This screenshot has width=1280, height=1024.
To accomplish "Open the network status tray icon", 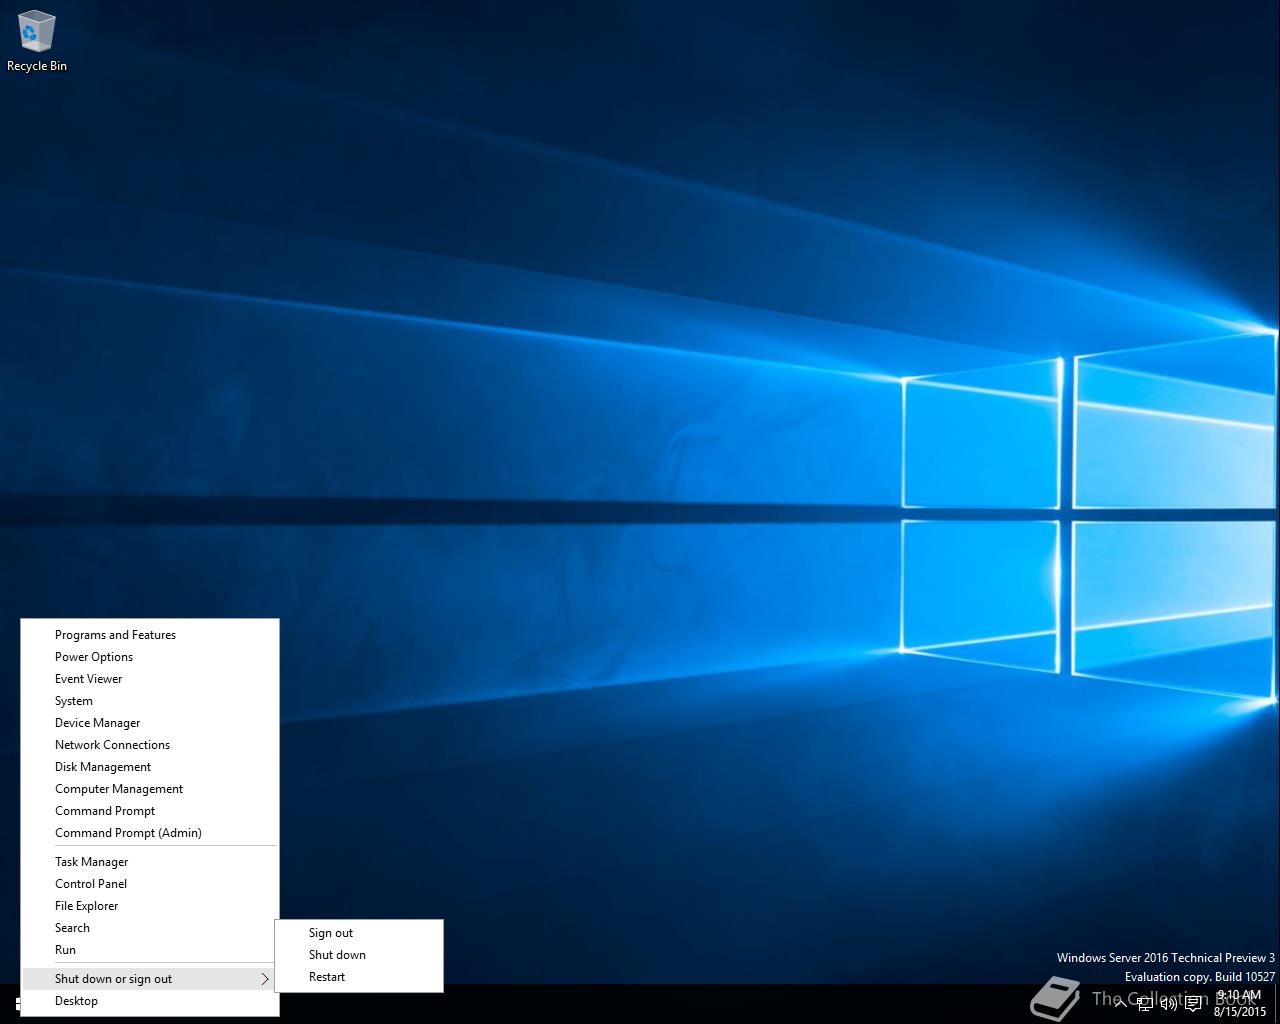I will point(1144,1004).
